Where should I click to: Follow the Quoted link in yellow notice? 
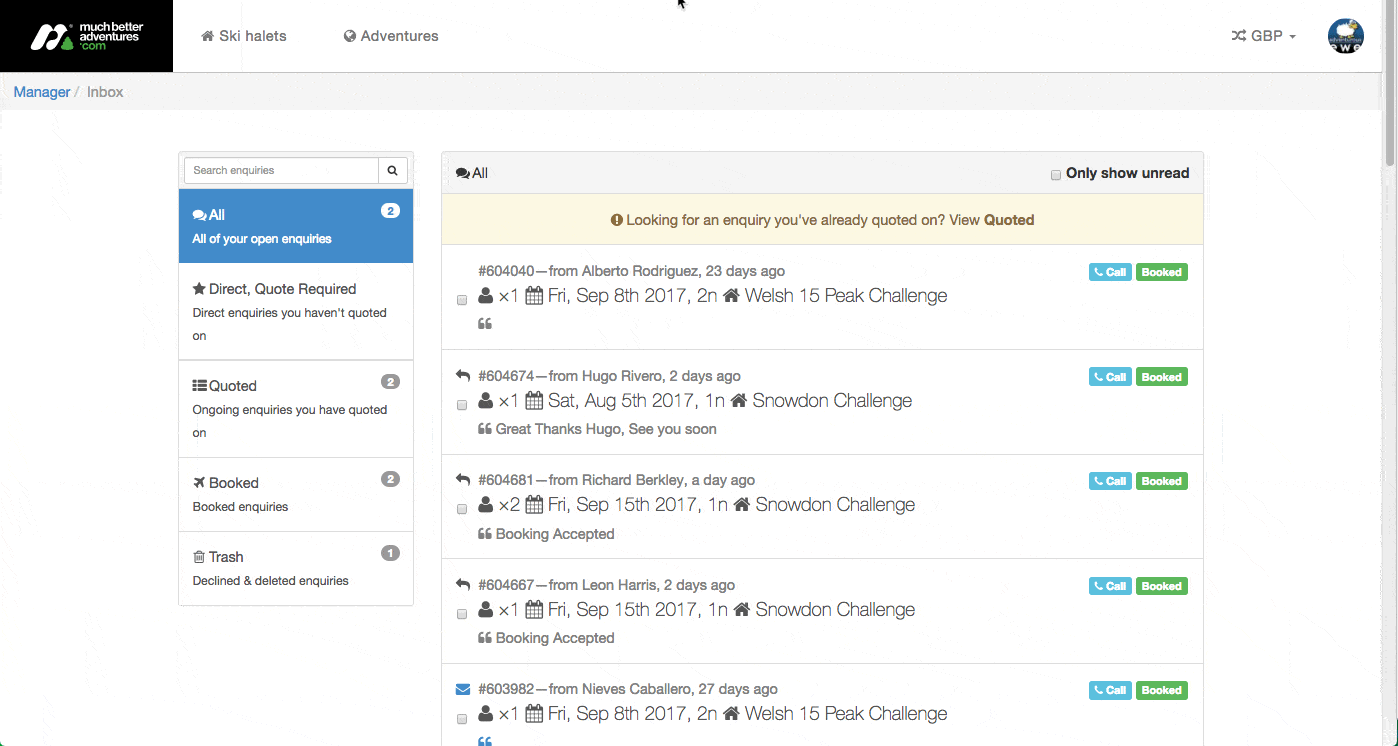click(x=1009, y=220)
